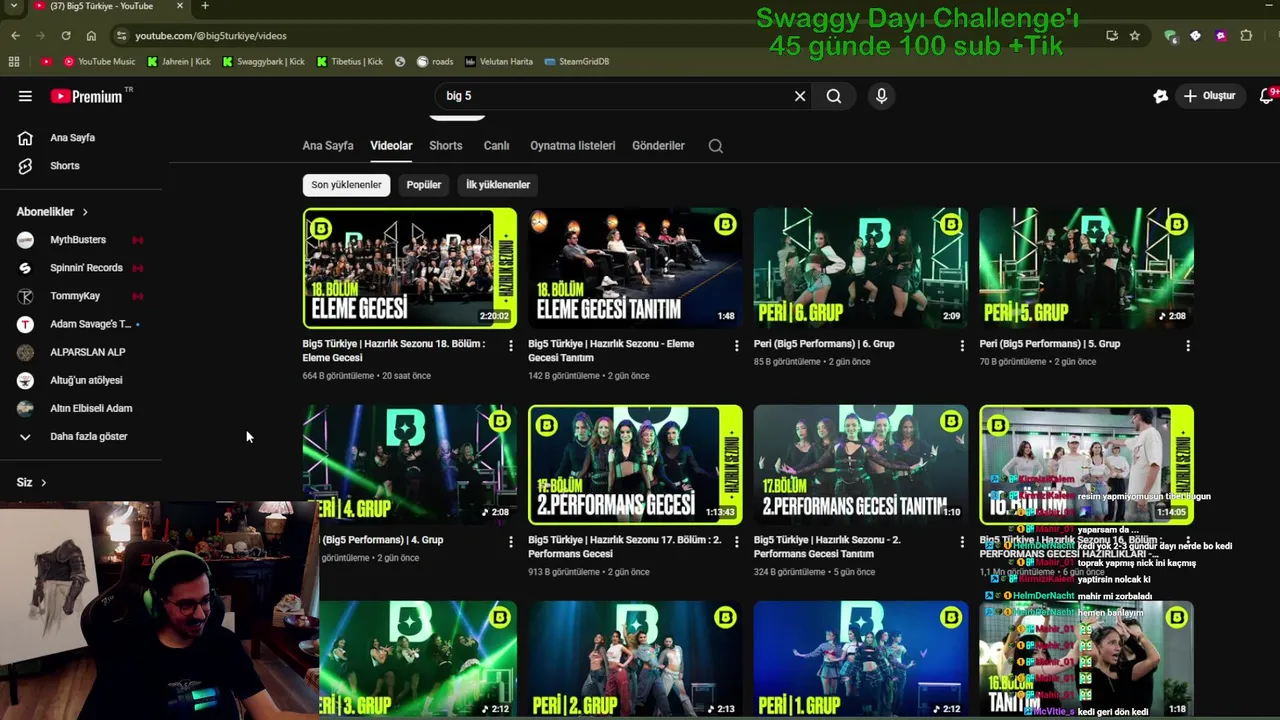The width and height of the screenshot is (1280, 720).
Task: Click the browser address bar URL
Action: (x=210, y=36)
